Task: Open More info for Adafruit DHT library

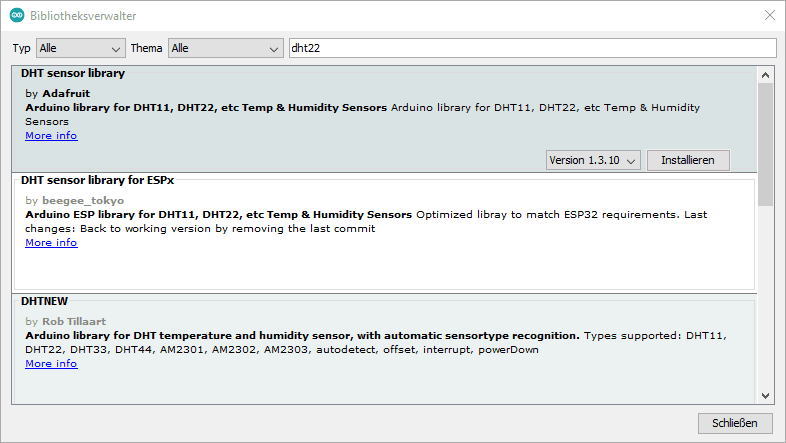Action: point(51,135)
